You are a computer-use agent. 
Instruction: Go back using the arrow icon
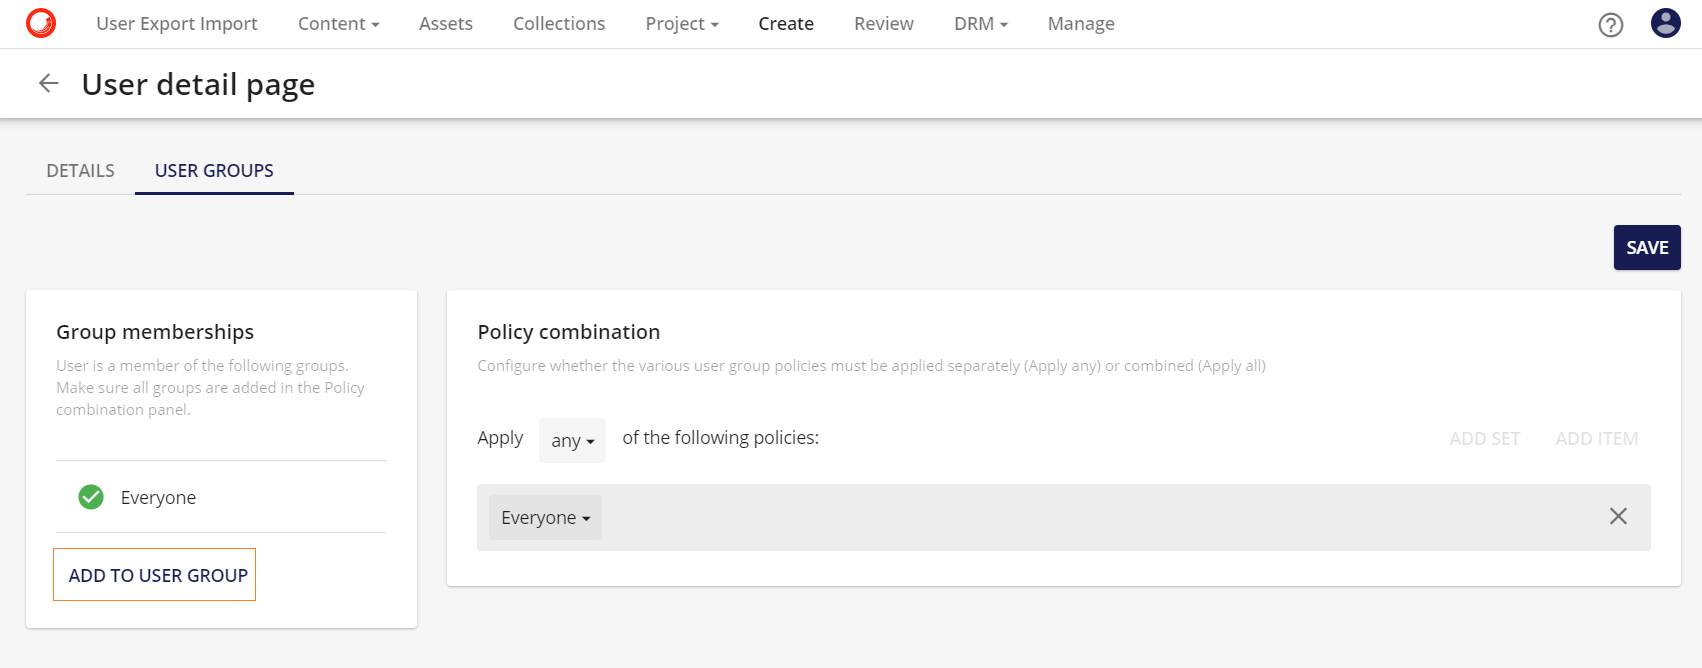point(48,84)
